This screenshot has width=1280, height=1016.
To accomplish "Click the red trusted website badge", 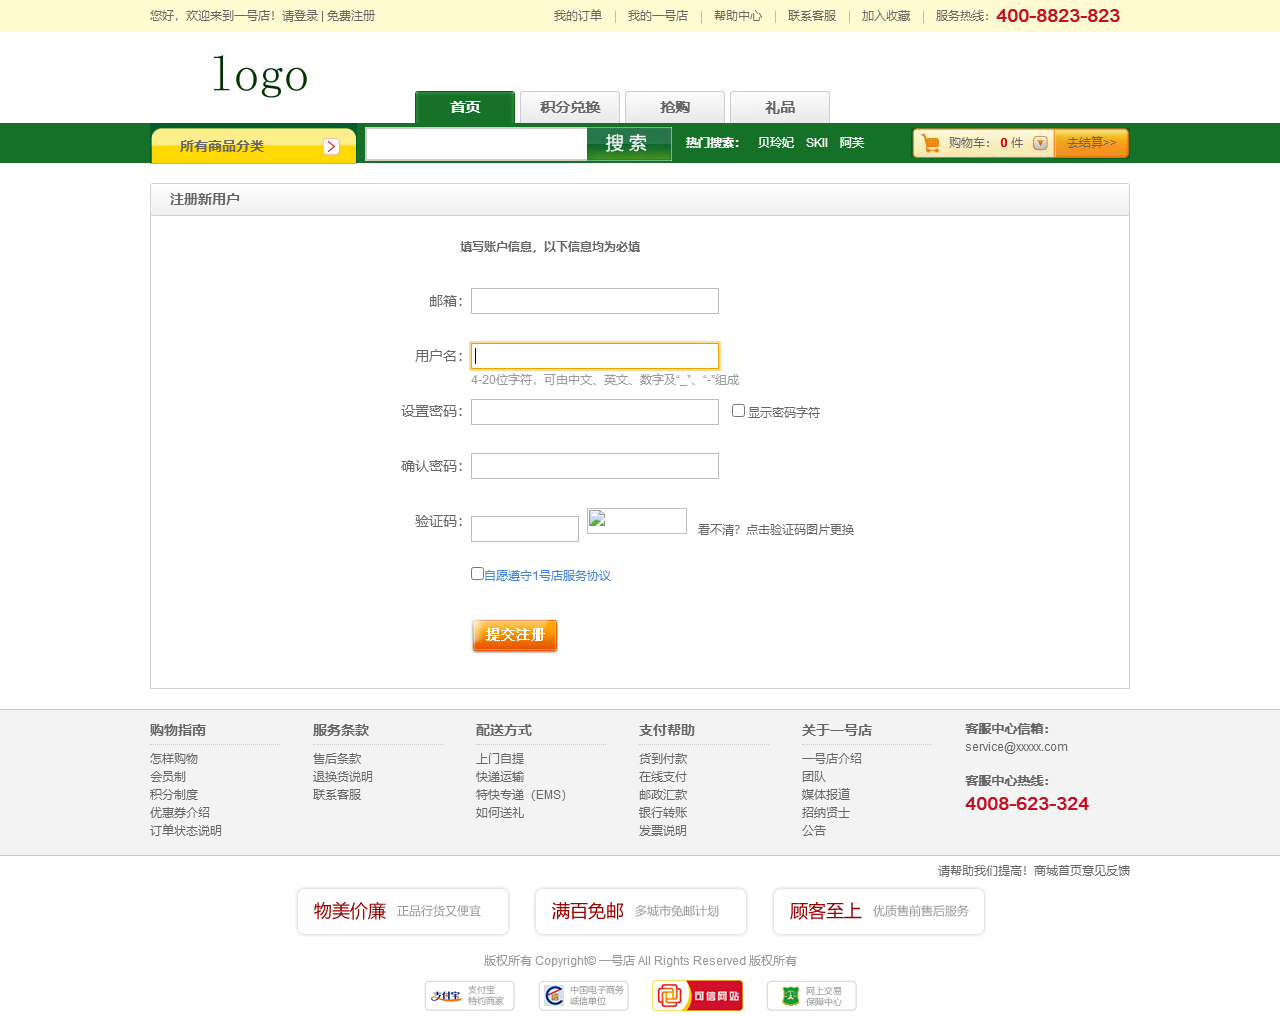I will [697, 995].
